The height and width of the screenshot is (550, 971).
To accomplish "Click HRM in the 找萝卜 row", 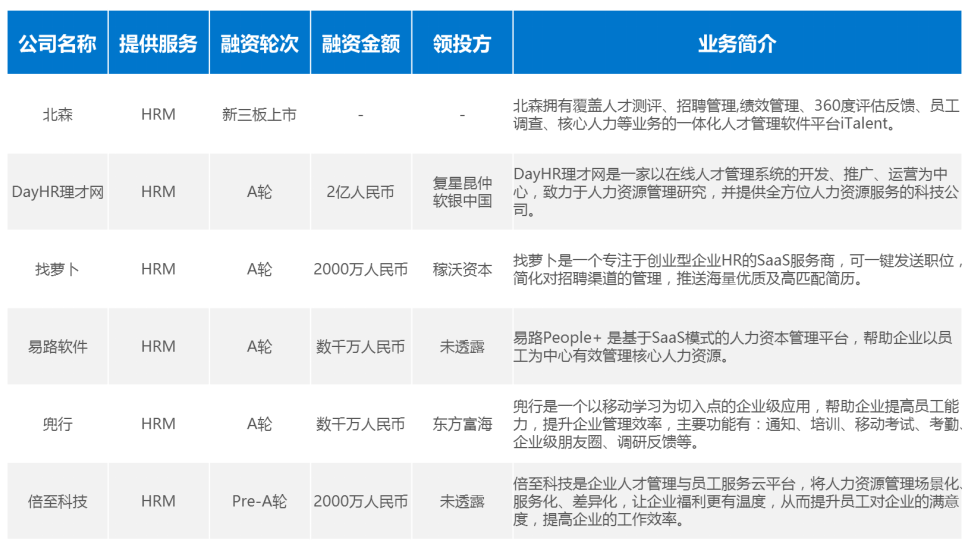I will pos(159,269).
